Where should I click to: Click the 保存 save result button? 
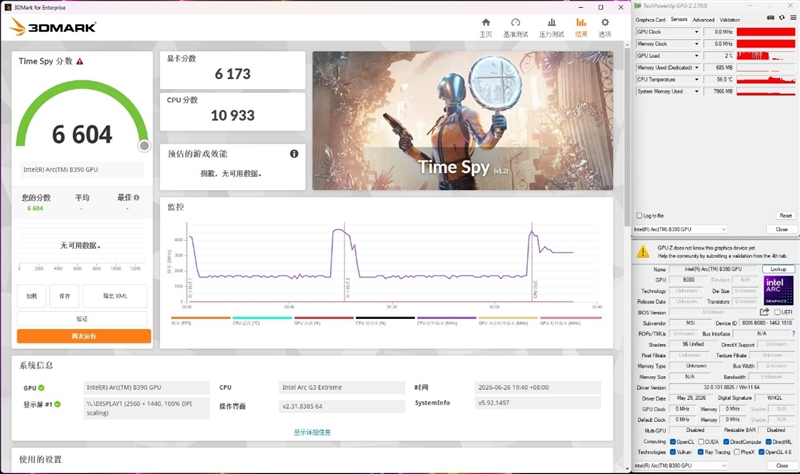[x=64, y=296]
